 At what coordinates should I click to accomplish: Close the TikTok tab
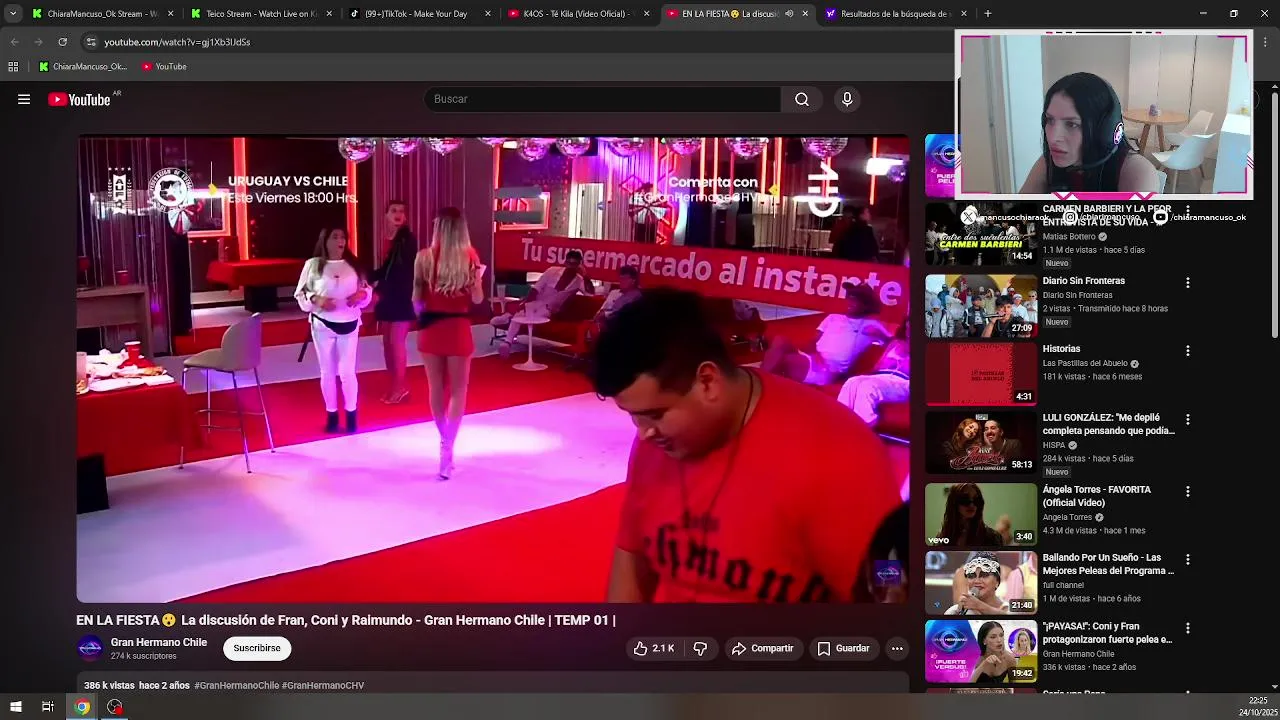pyautogui.click(x=488, y=14)
